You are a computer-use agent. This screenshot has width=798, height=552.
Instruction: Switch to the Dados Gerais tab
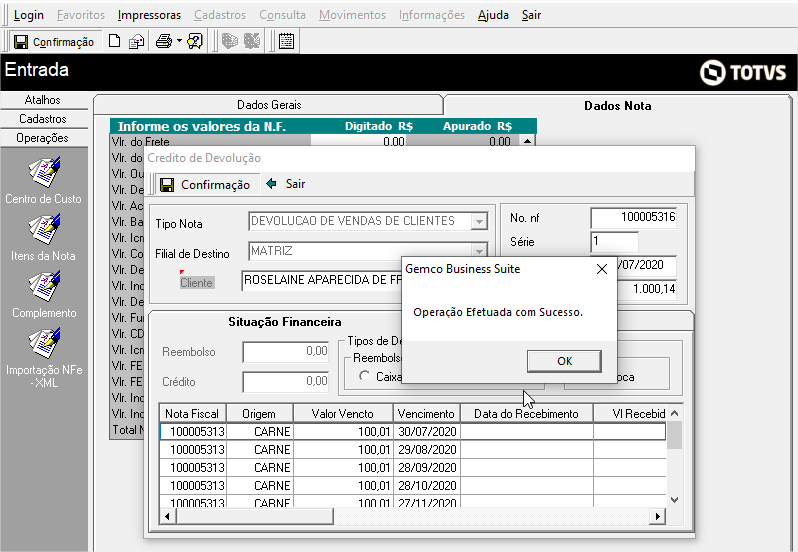pos(269,105)
